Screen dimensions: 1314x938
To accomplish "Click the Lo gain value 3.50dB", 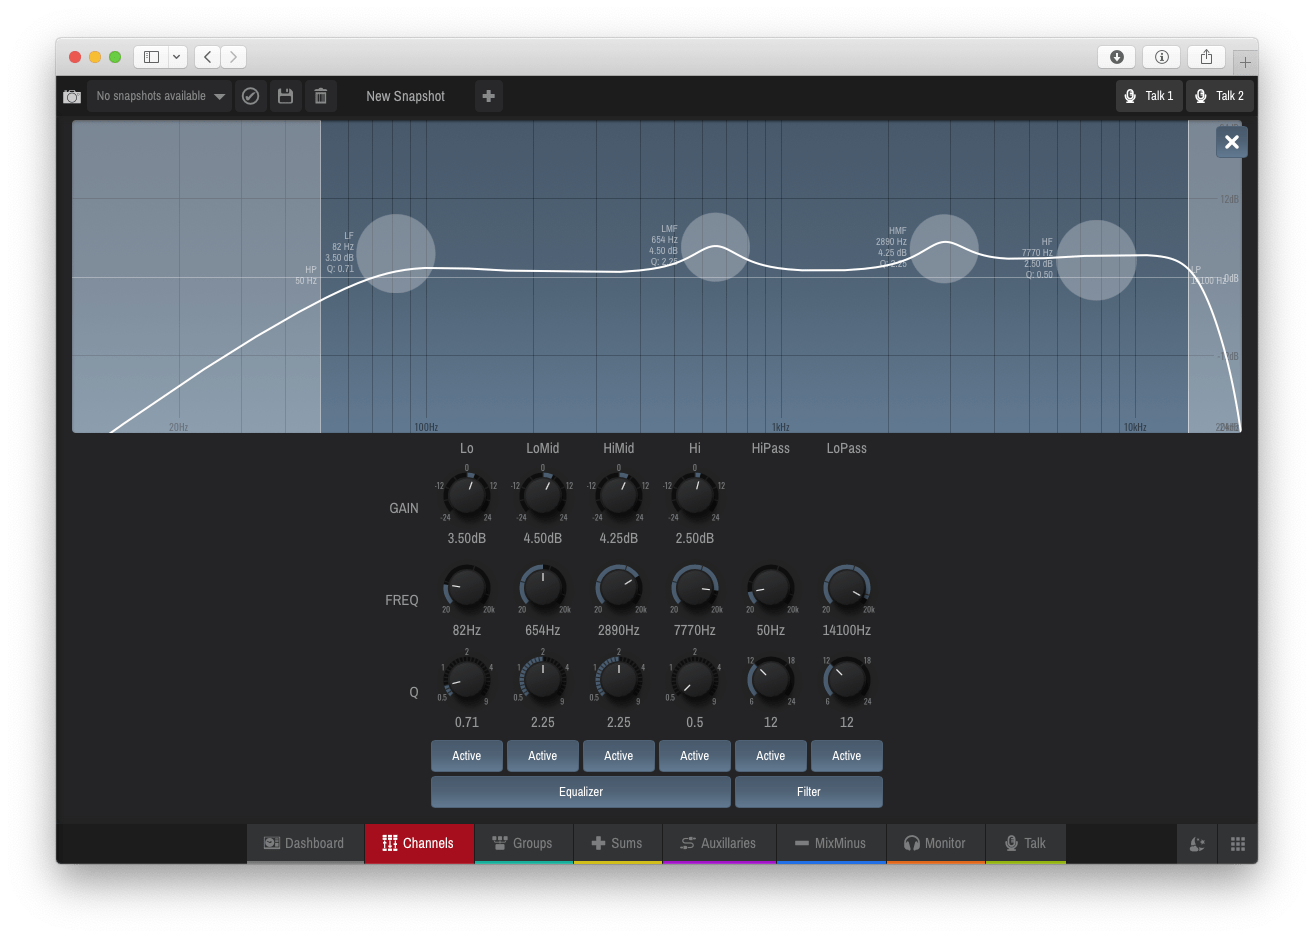I will pyautogui.click(x=467, y=538).
